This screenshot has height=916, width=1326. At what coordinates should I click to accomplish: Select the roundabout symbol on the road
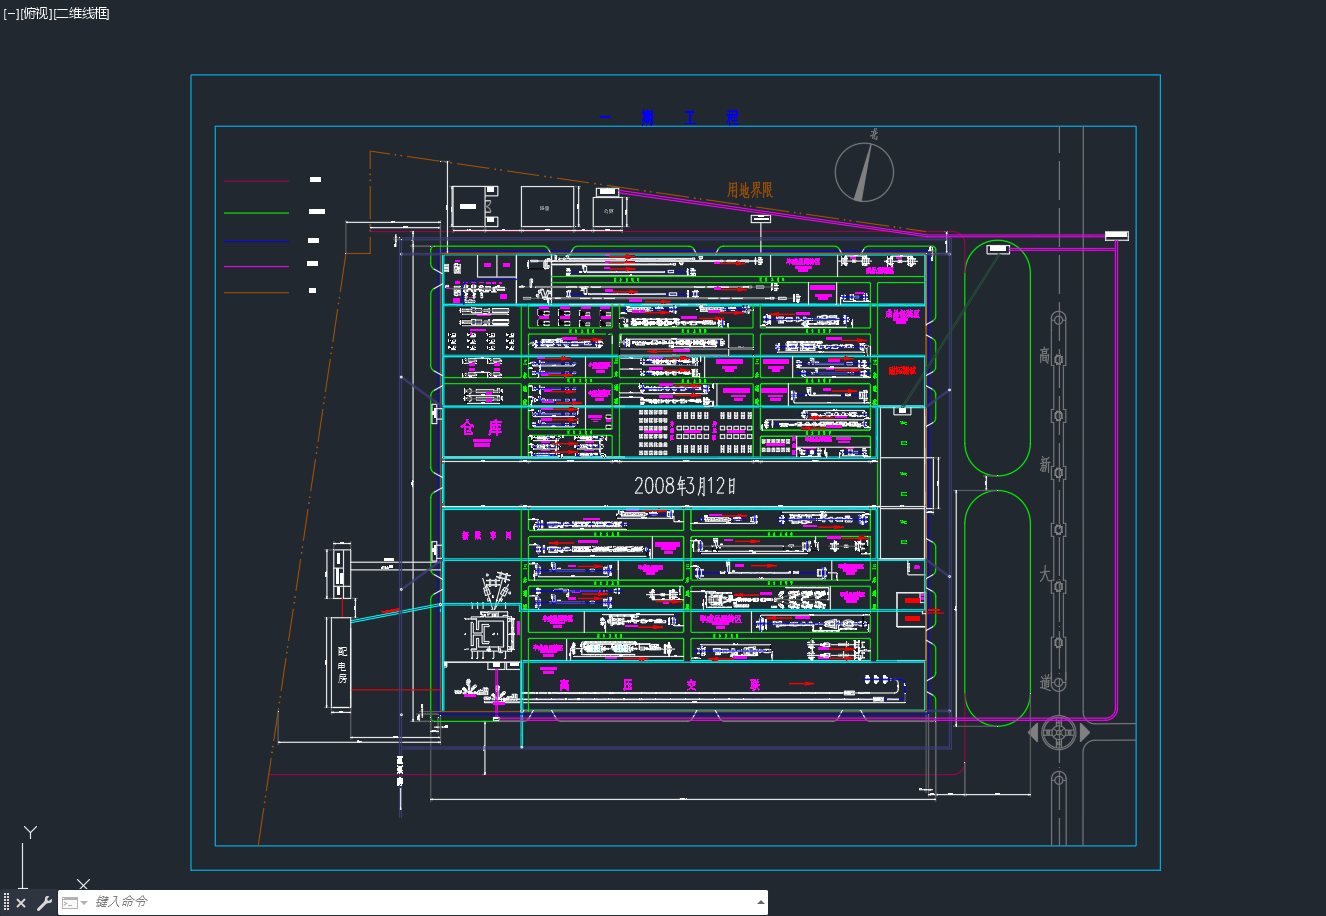[1059, 733]
